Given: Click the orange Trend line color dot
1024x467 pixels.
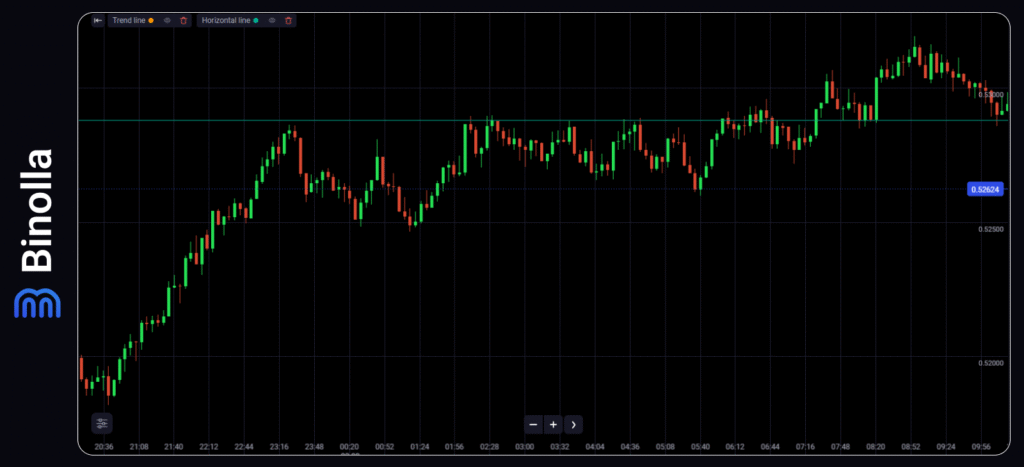Looking at the screenshot, I should click(151, 20).
